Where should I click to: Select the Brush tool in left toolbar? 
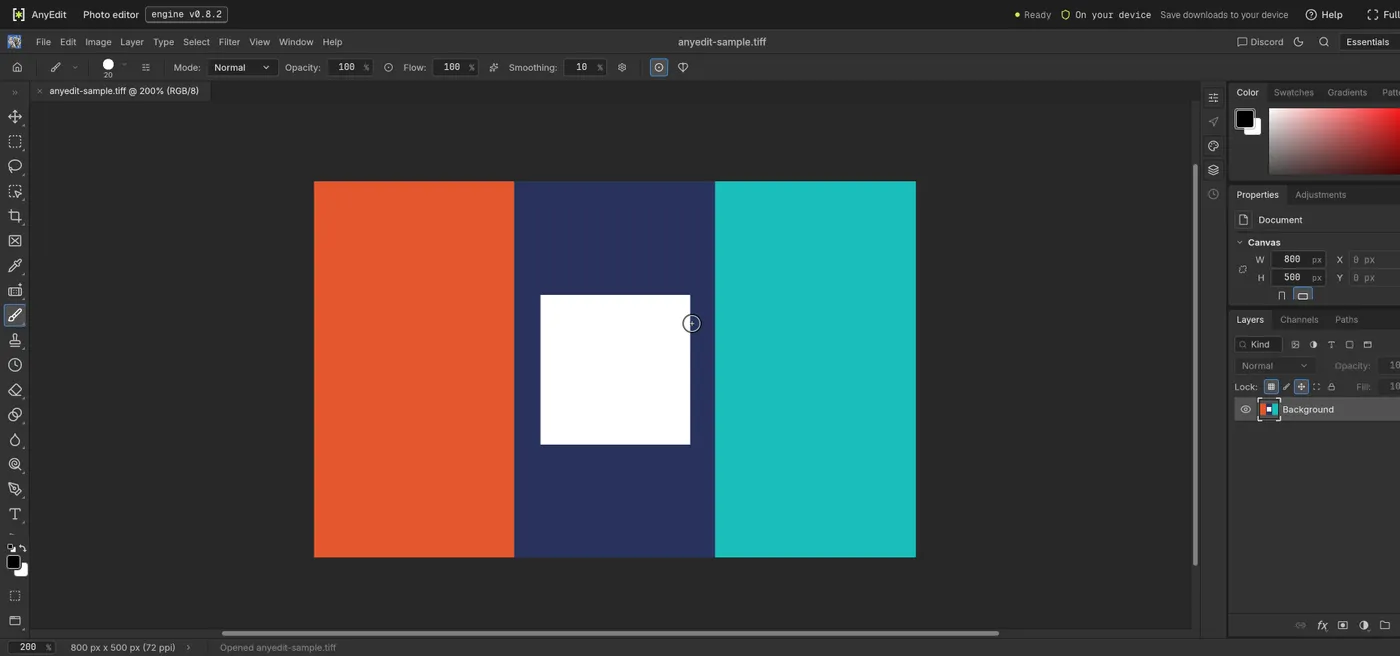click(15, 315)
